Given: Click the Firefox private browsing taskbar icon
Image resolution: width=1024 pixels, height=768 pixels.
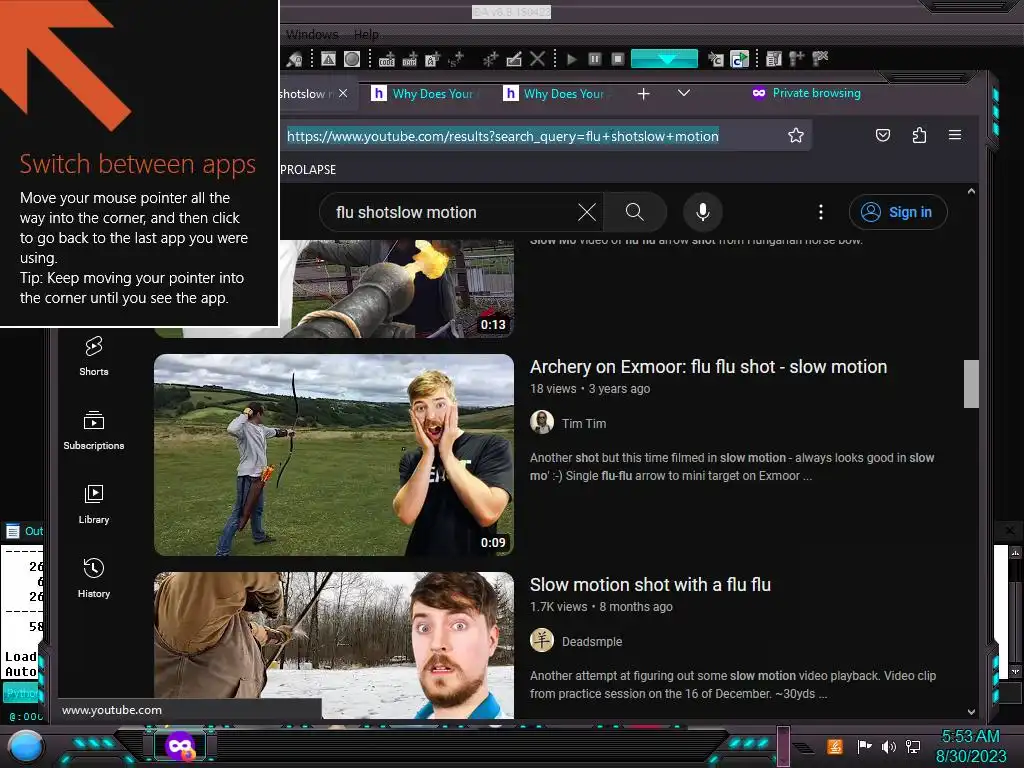Looking at the screenshot, I should click(x=180, y=746).
